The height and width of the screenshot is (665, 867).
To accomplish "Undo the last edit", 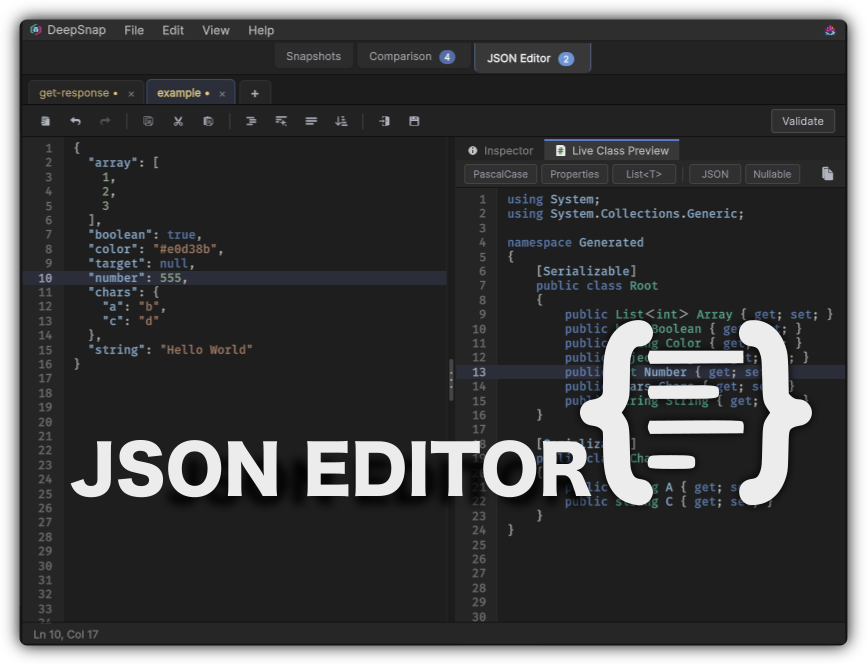I will [x=75, y=121].
